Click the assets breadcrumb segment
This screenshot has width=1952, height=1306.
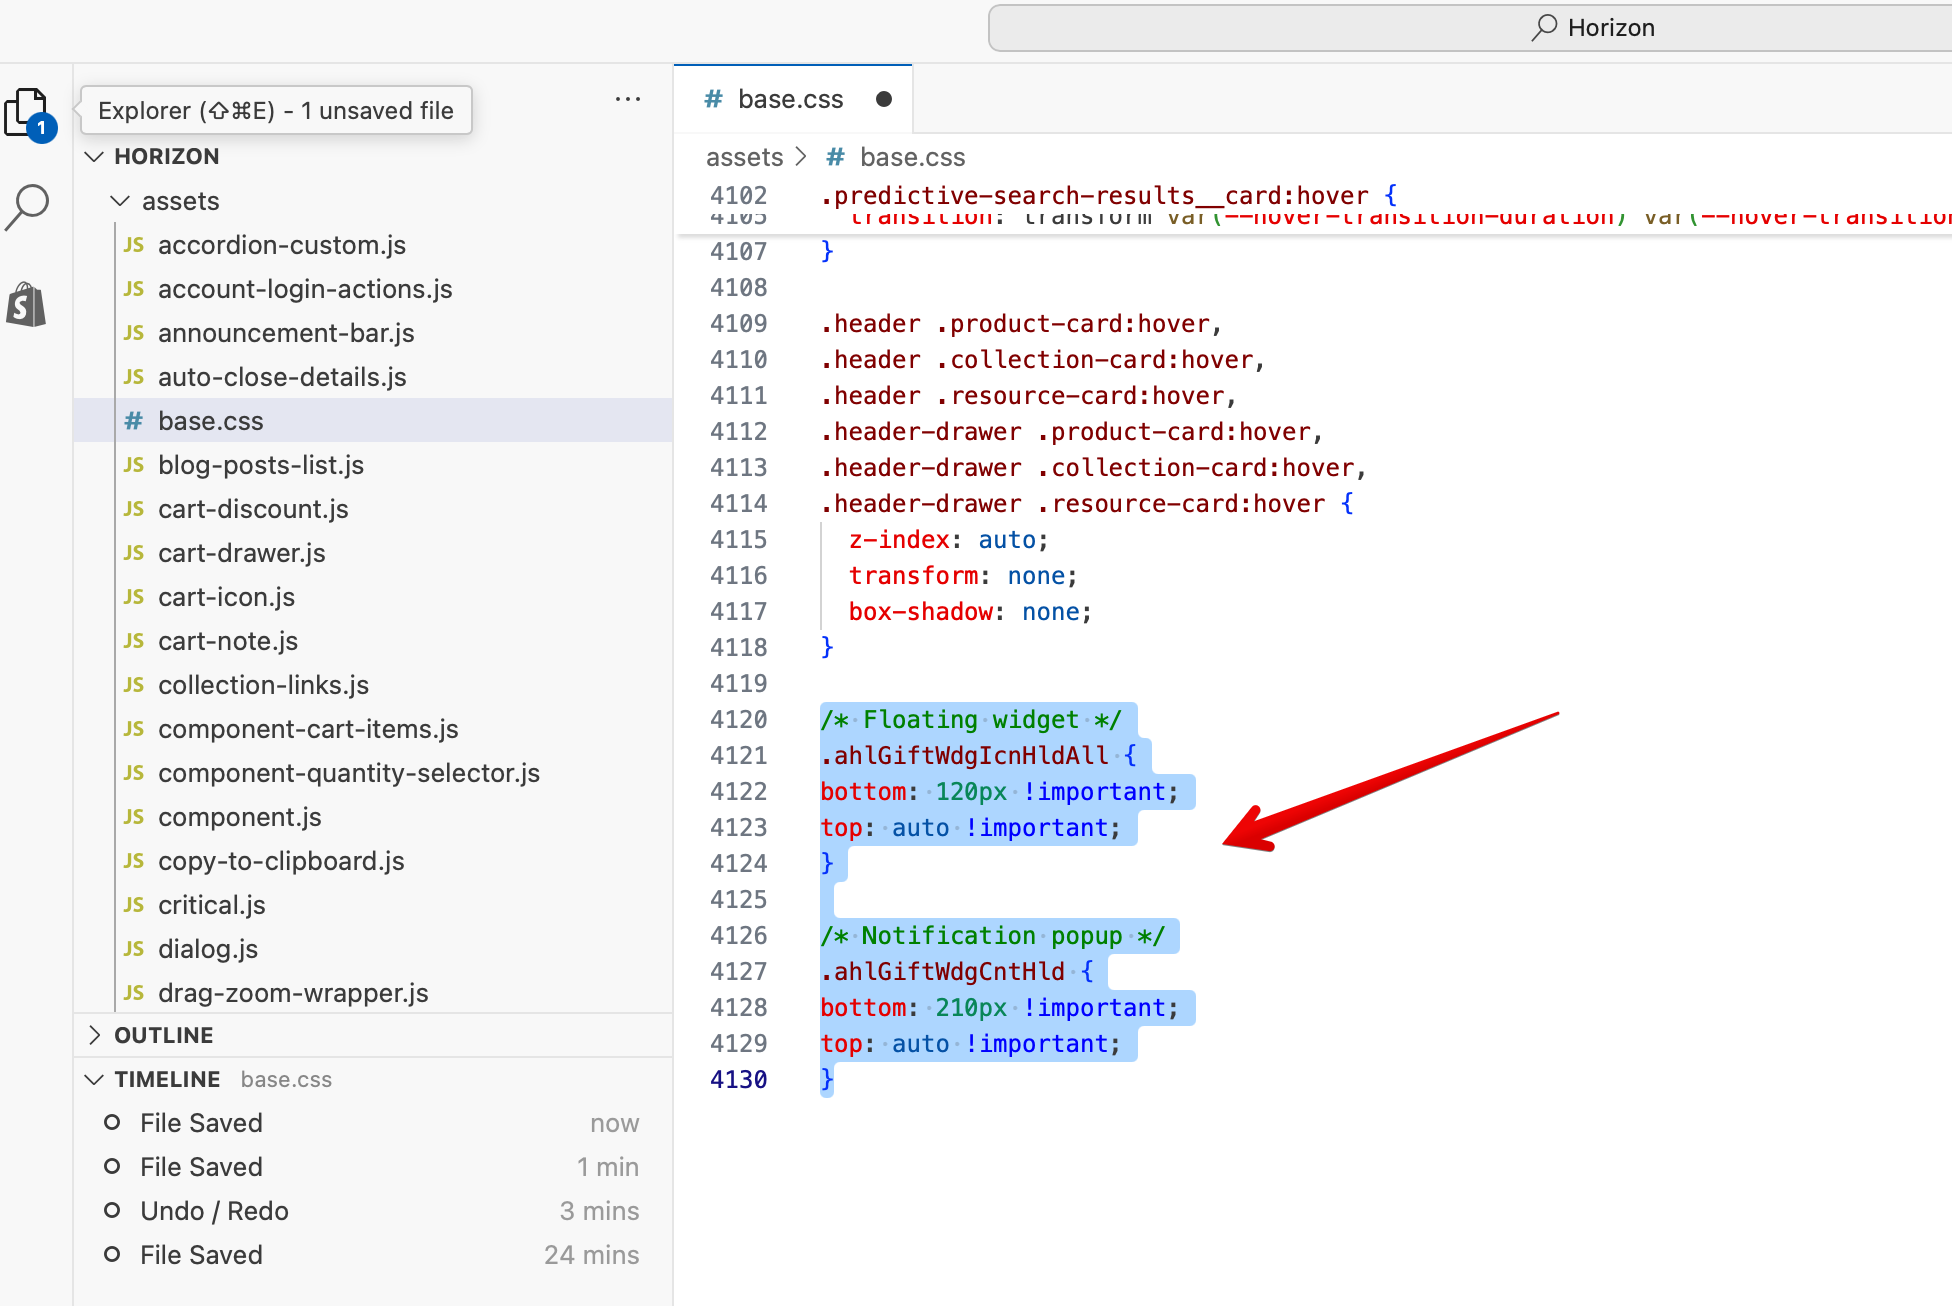[x=744, y=157]
